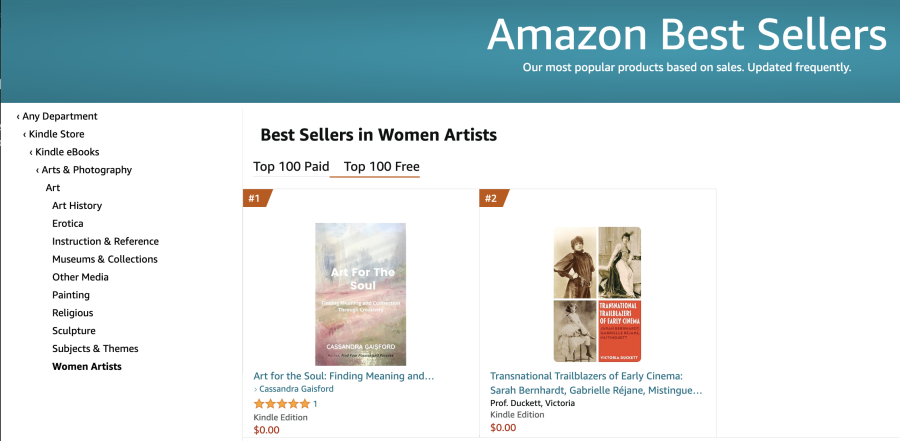Image resolution: width=900 pixels, height=441 pixels.
Task: Click the five-star rating for Art for the Soul
Action: click(281, 403)
